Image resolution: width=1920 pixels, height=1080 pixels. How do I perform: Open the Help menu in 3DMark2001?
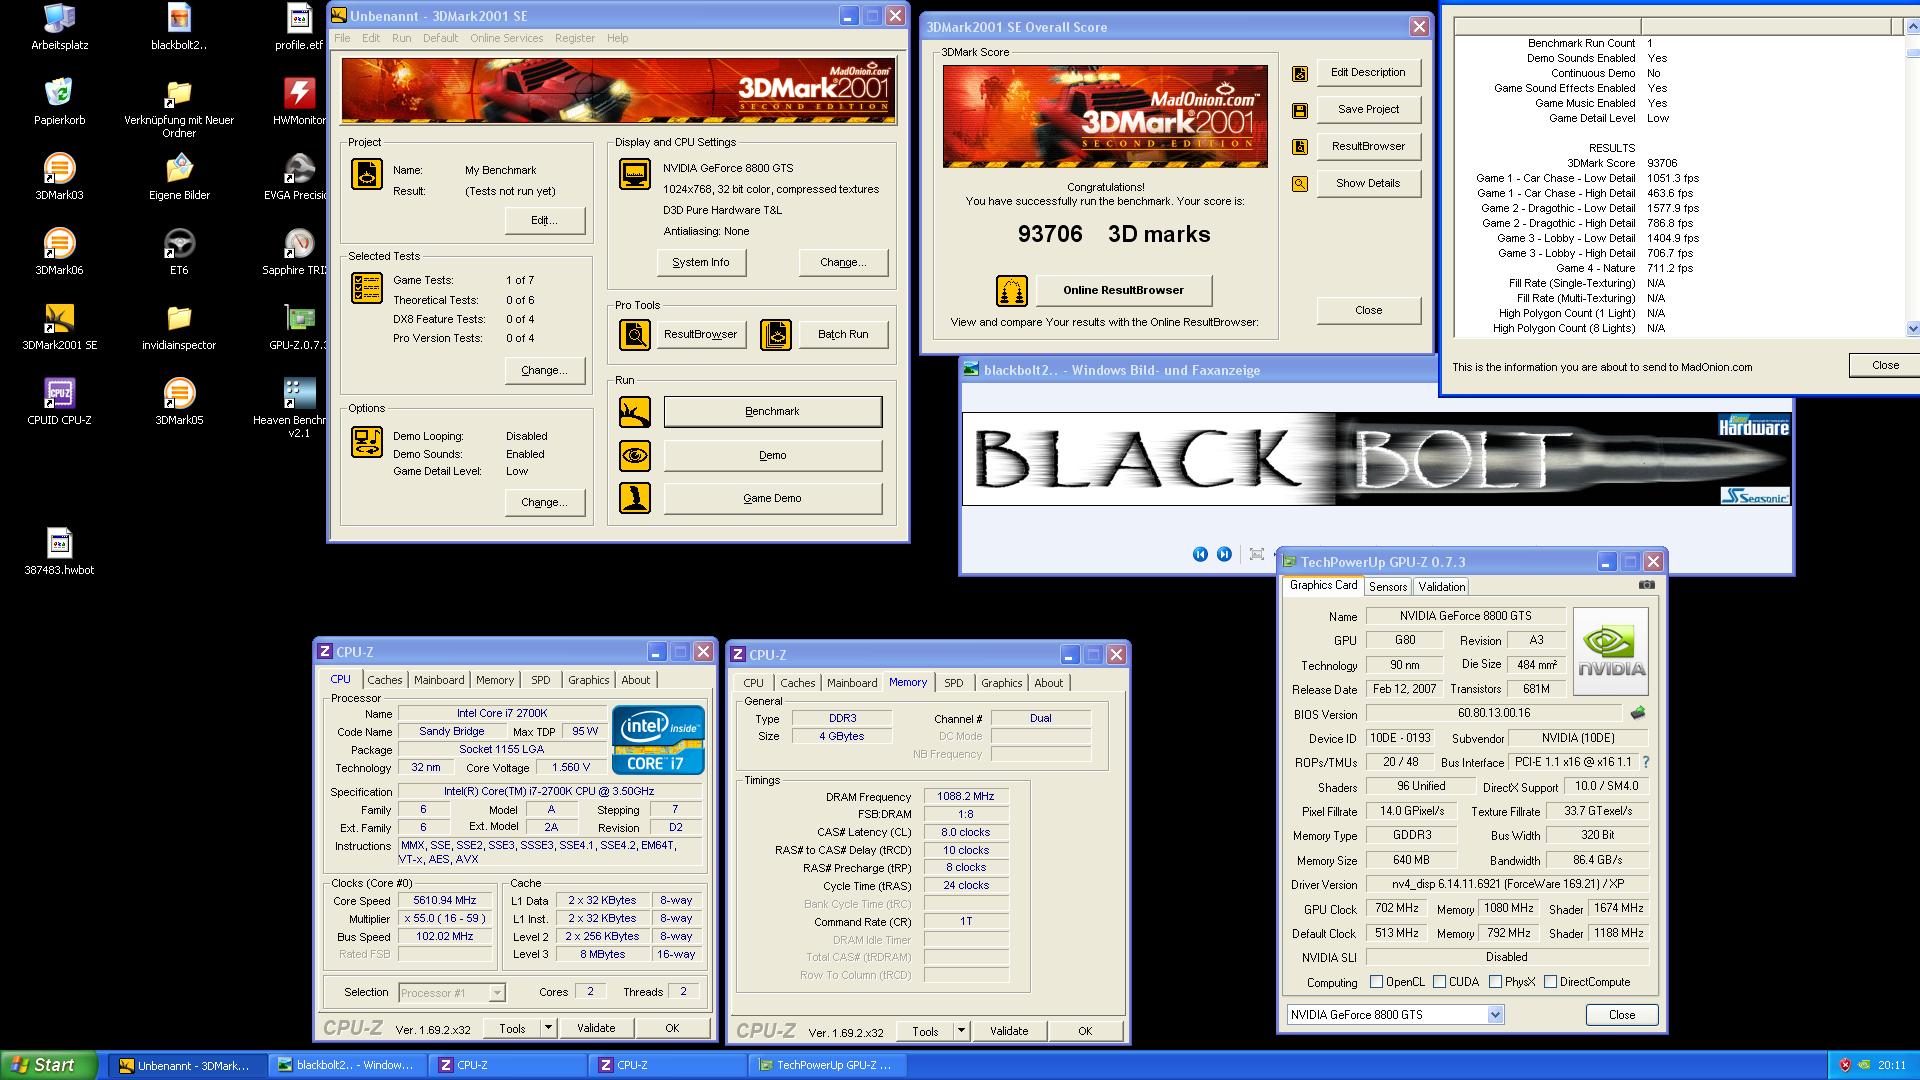coord(617,38)
